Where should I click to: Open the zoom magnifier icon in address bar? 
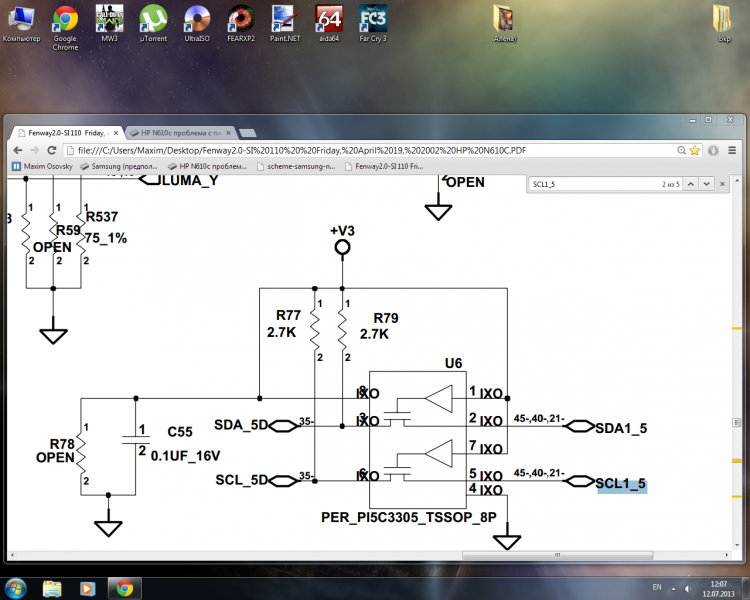[682, 150]
